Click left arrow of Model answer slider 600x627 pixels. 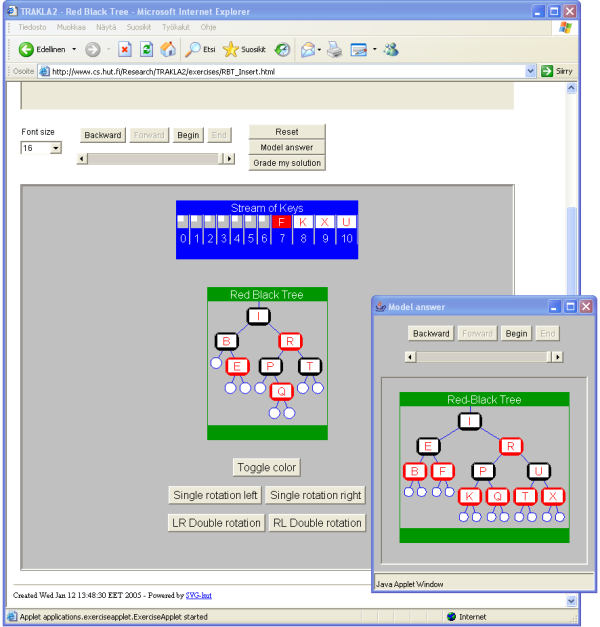click(x=410, y=357)
